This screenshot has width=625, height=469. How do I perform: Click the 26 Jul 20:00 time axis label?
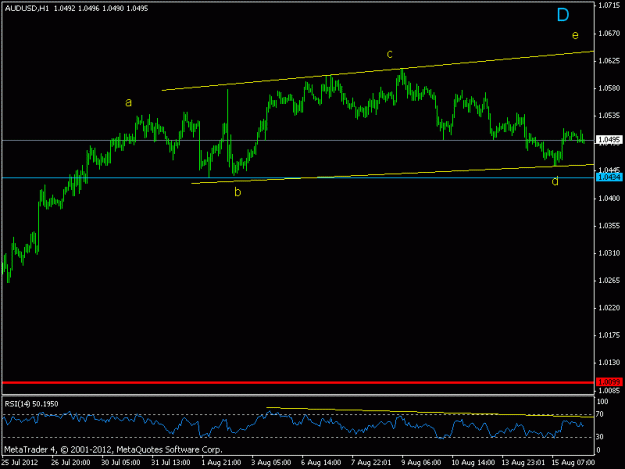71,462
